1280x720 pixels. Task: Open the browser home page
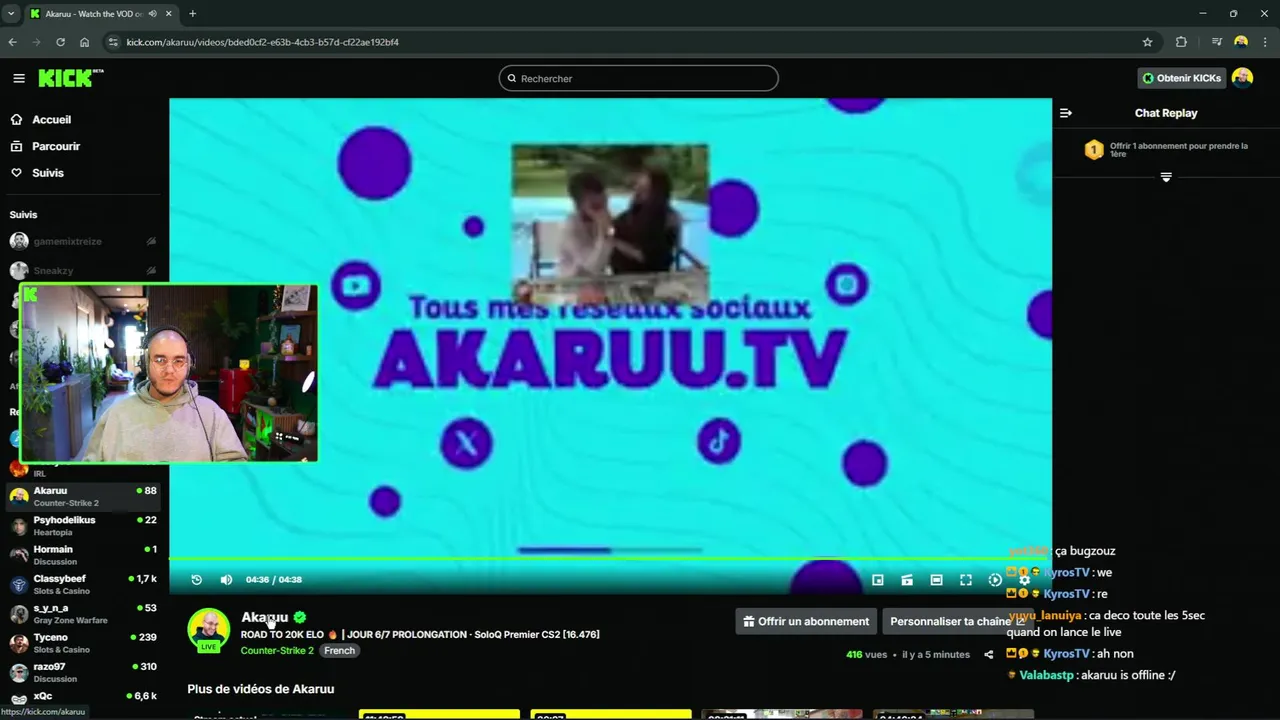[84, 42]
